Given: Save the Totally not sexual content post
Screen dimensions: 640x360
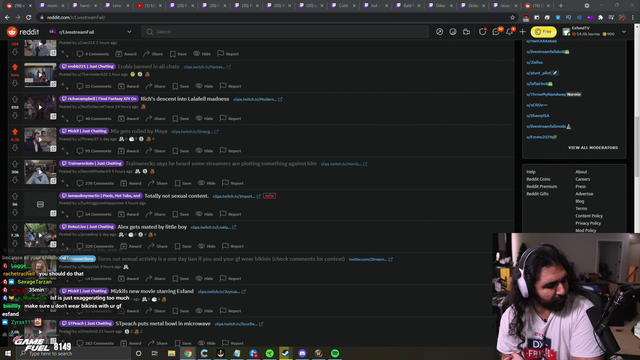Looking at the screenshot, I should pyautogui.click(x=181, y=214).
